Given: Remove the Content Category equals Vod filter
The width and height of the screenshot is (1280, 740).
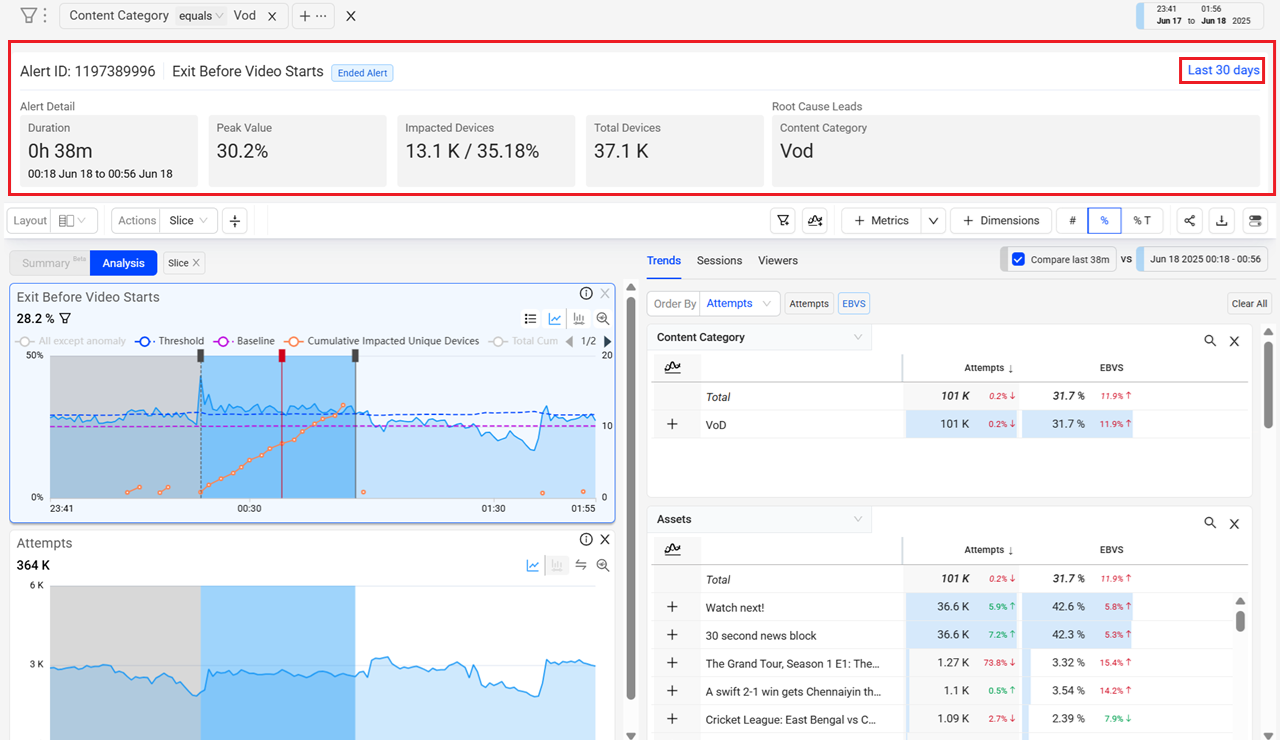Looking at the screenshot, I should 272,16.
